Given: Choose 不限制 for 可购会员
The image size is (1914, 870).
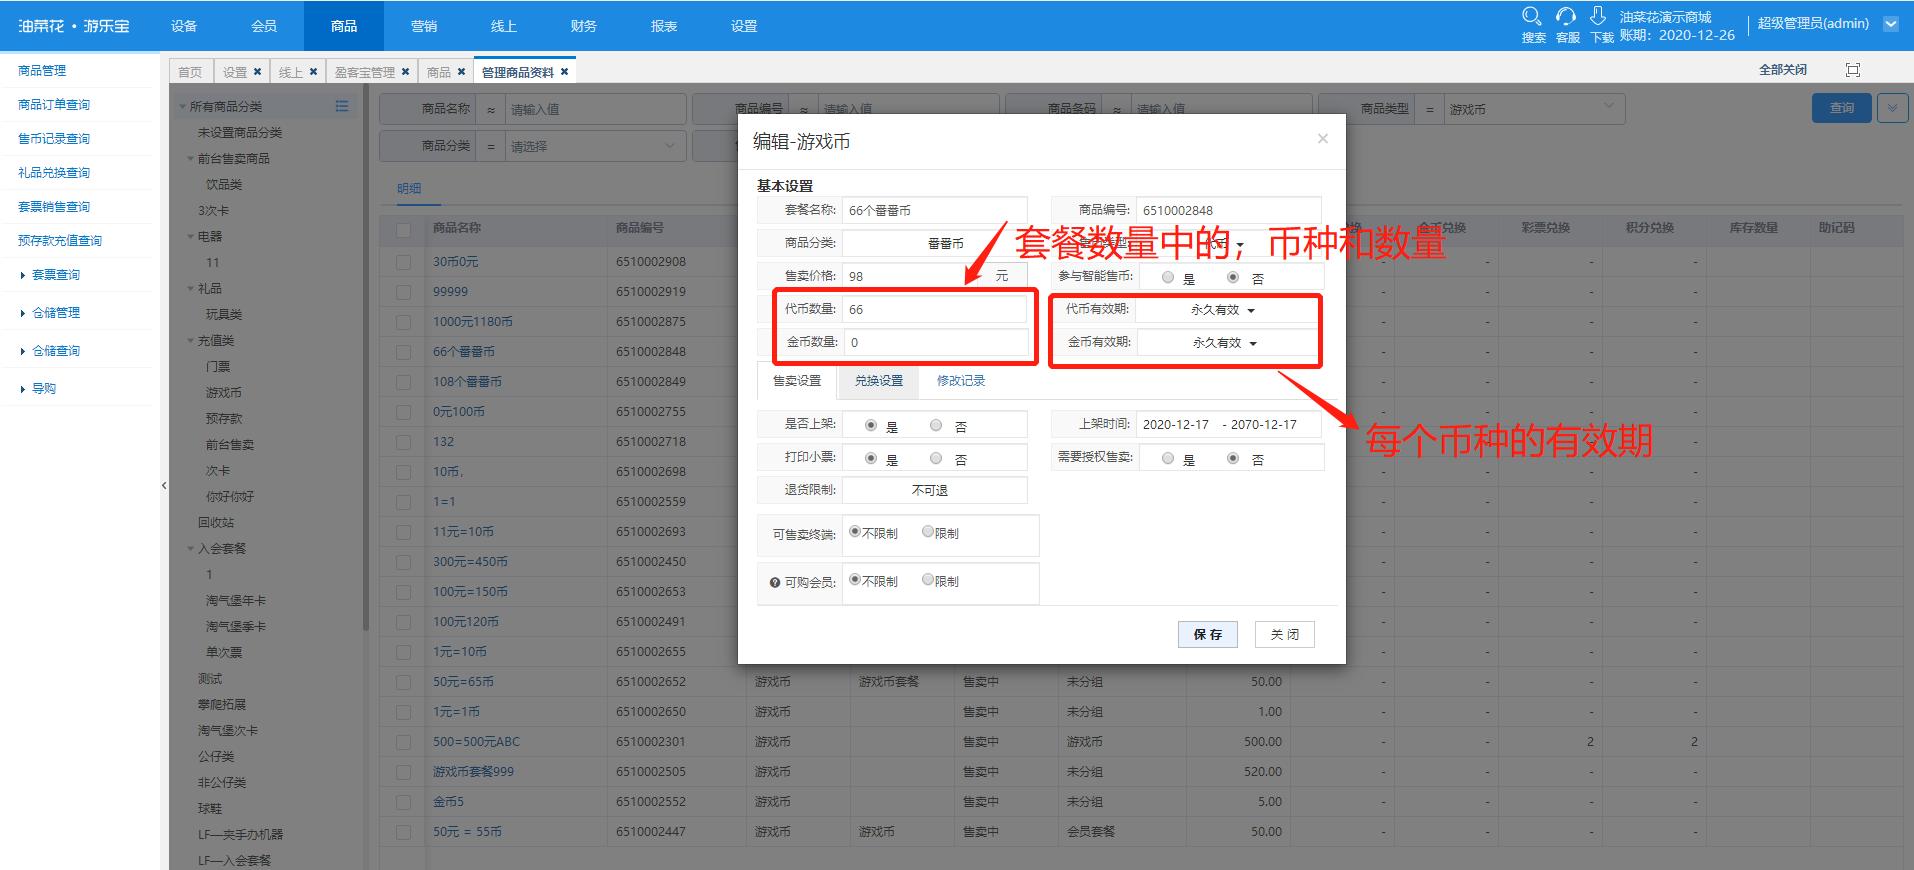Looking at the screenshot, I should pyautogui.click(x=855, y=579).
